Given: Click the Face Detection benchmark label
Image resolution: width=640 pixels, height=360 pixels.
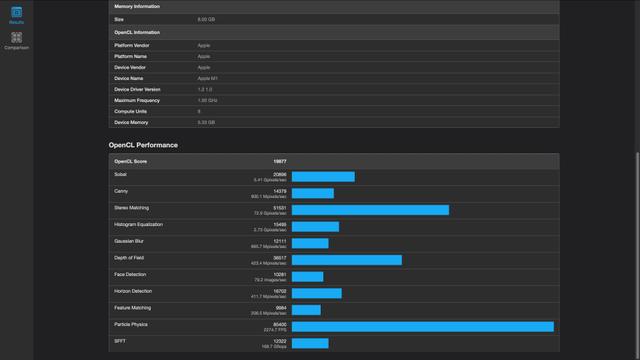Looking at the screenshot, I should 130,275.
